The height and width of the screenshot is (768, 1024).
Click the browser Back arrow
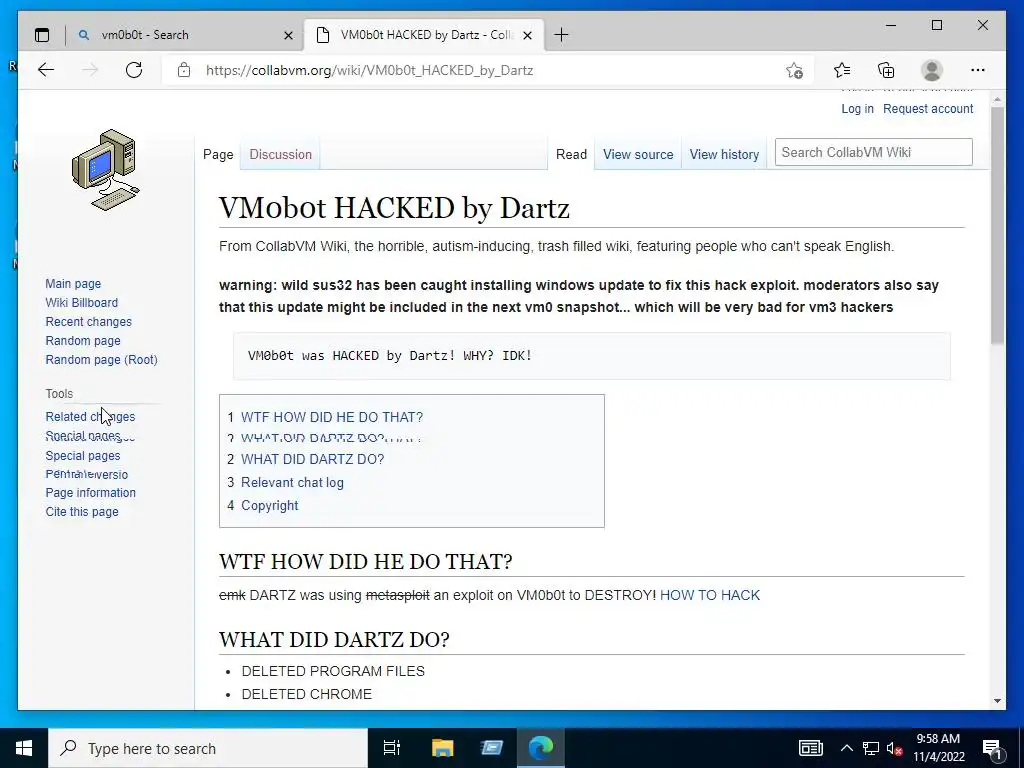tap(46, 70)
